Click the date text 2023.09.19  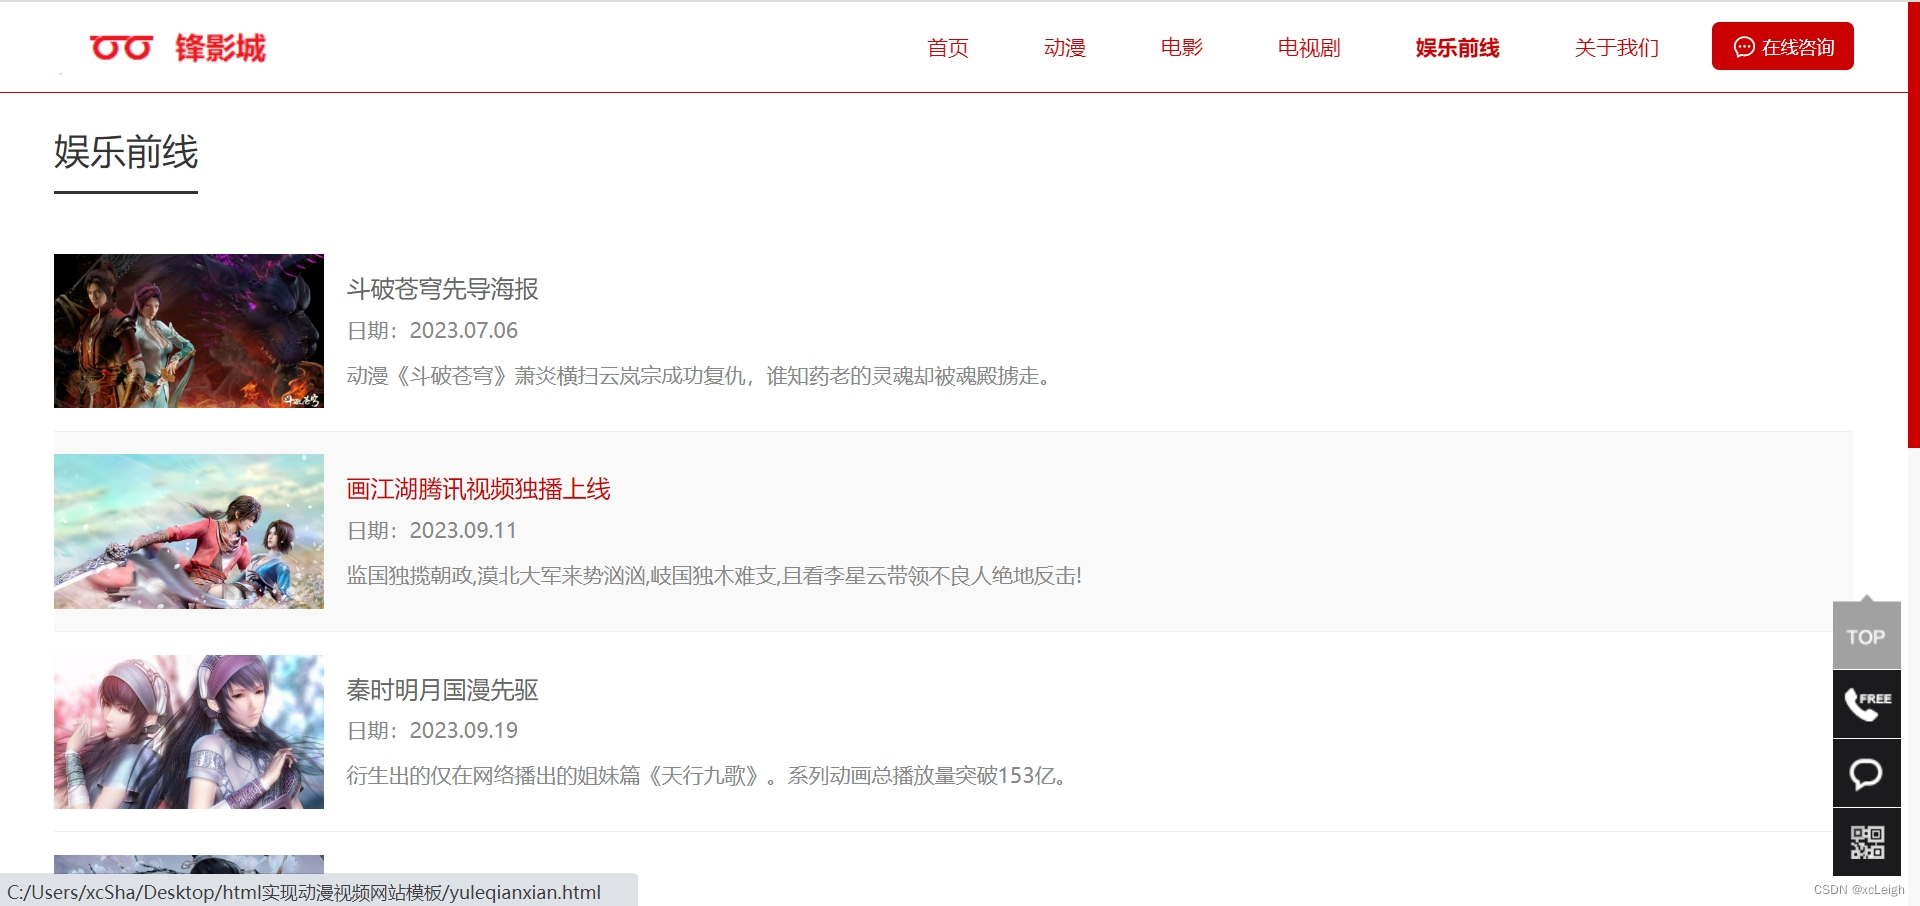point(463,730)
